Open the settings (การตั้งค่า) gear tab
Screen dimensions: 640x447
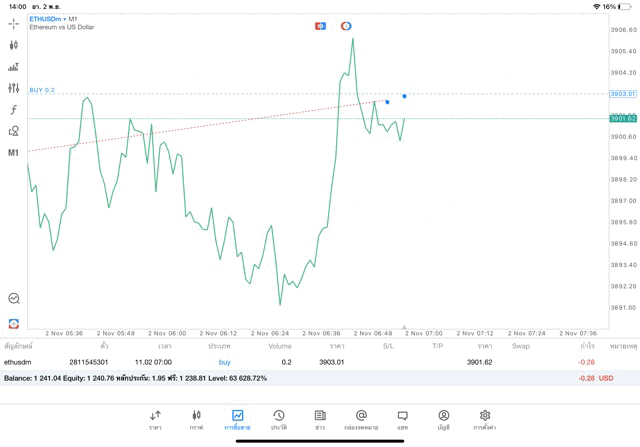point(485,418)
